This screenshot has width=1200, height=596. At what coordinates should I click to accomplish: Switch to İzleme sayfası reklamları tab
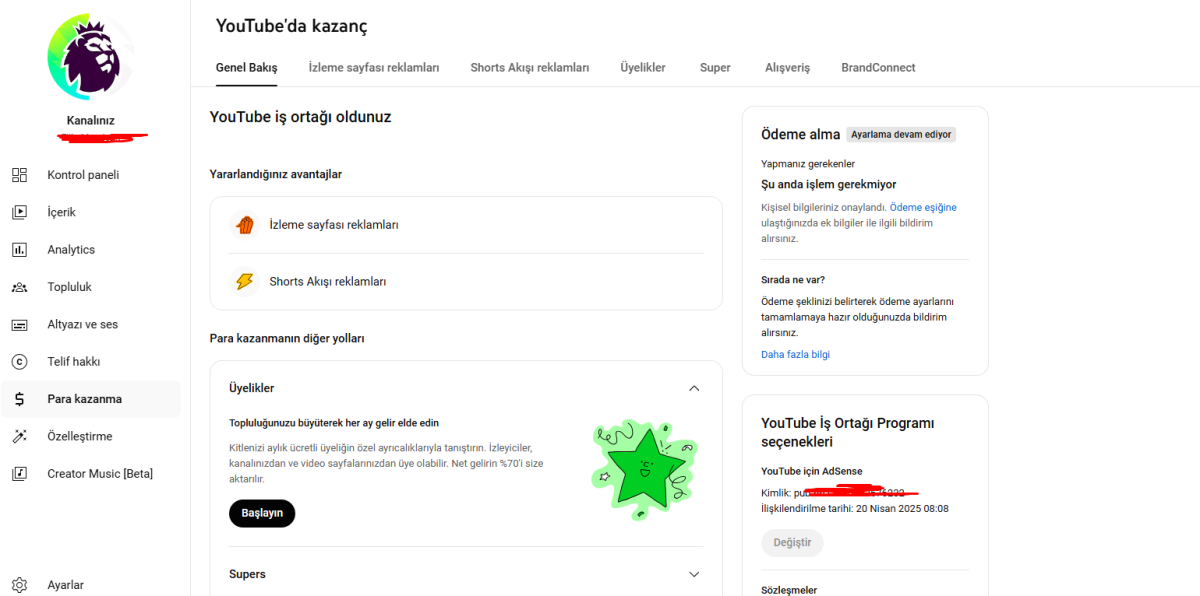point(374,68)
